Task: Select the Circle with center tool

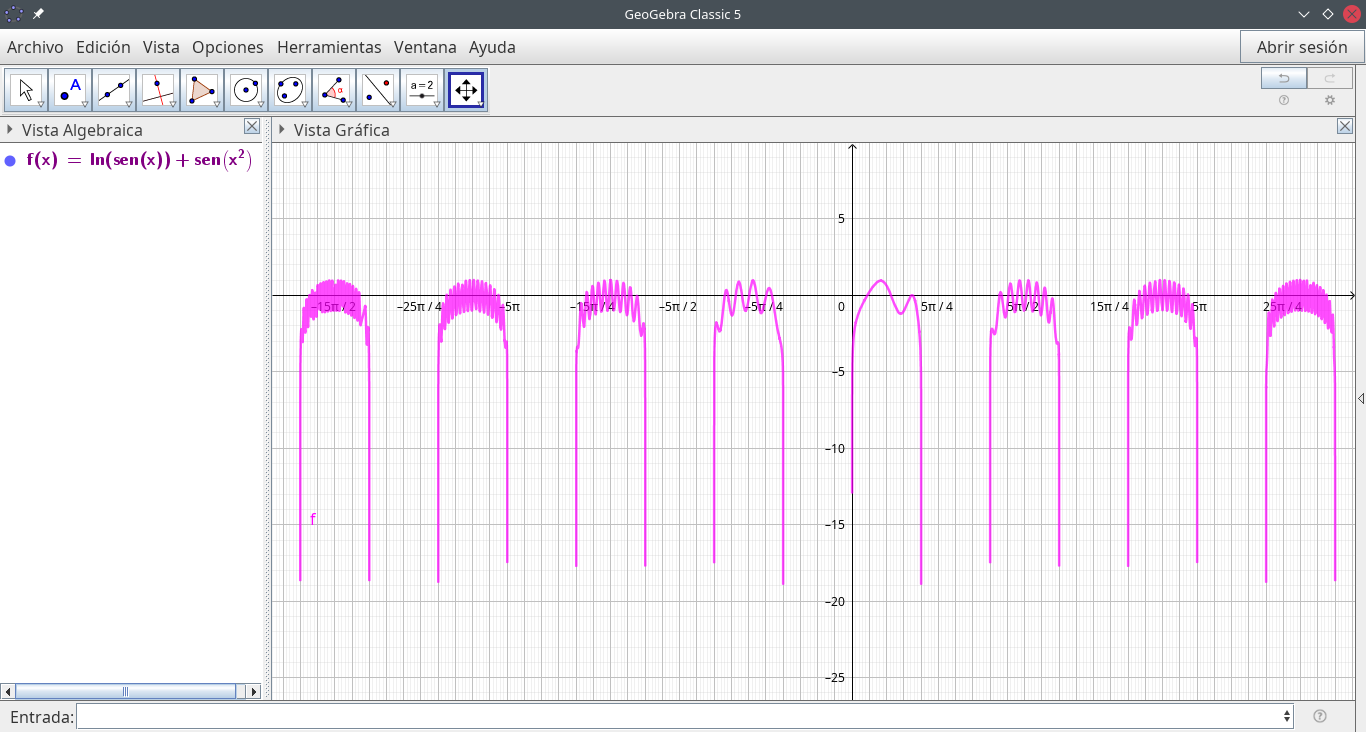Action: (x=246, y=90)
